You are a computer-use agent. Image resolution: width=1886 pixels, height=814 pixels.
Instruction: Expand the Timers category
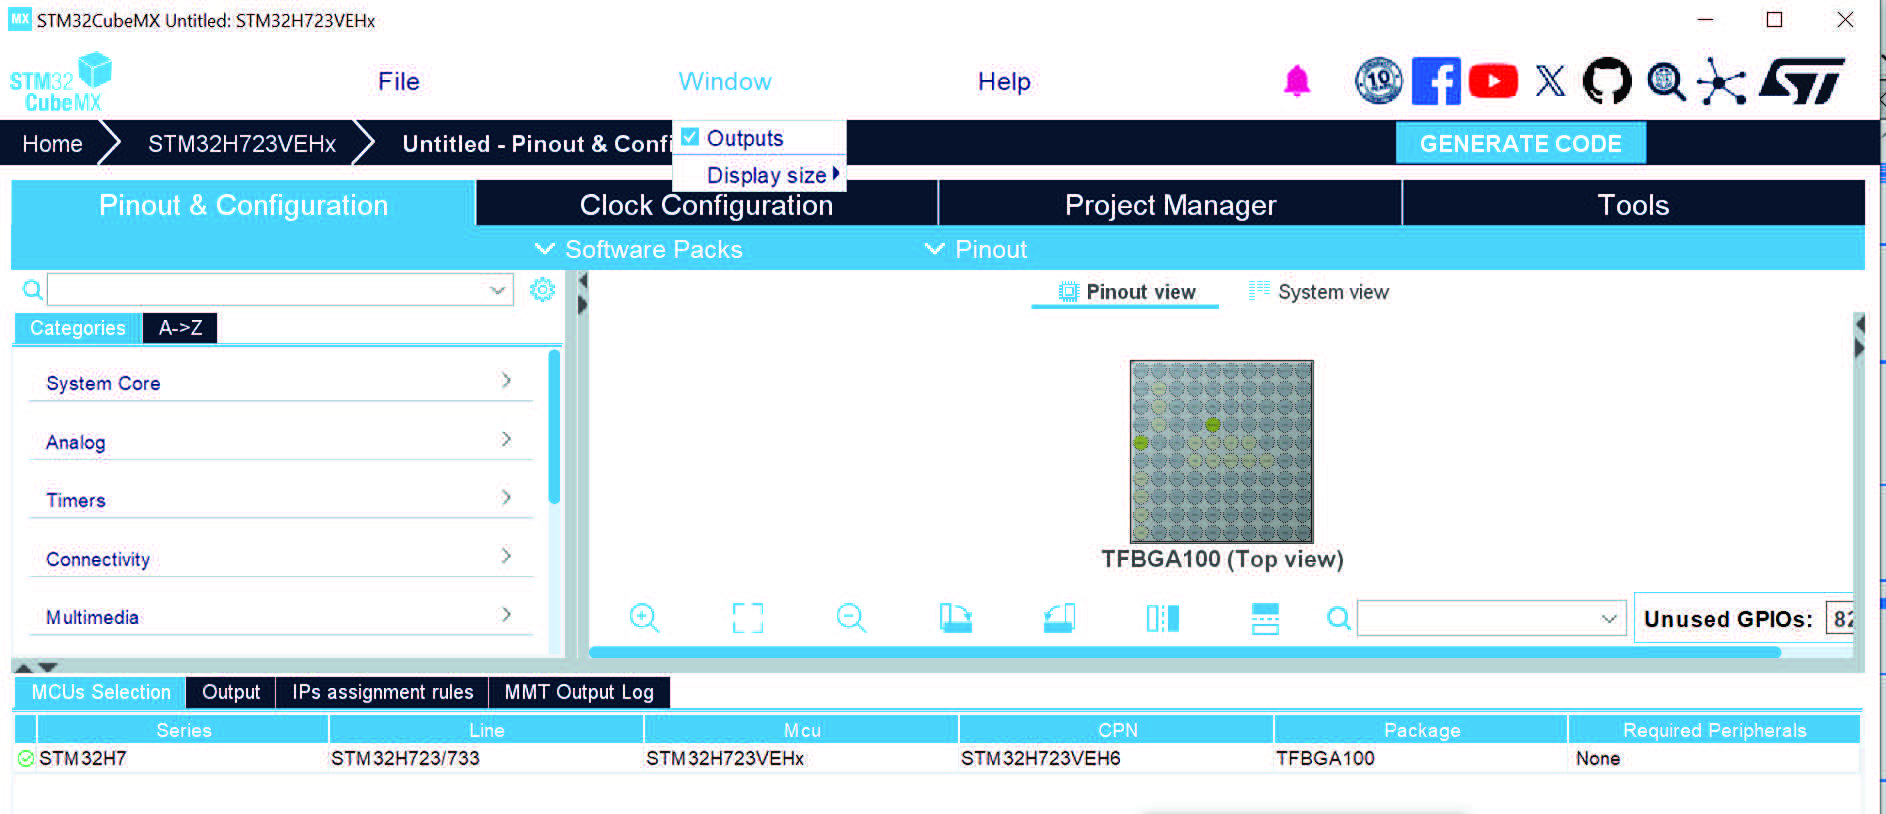(280, 500)
